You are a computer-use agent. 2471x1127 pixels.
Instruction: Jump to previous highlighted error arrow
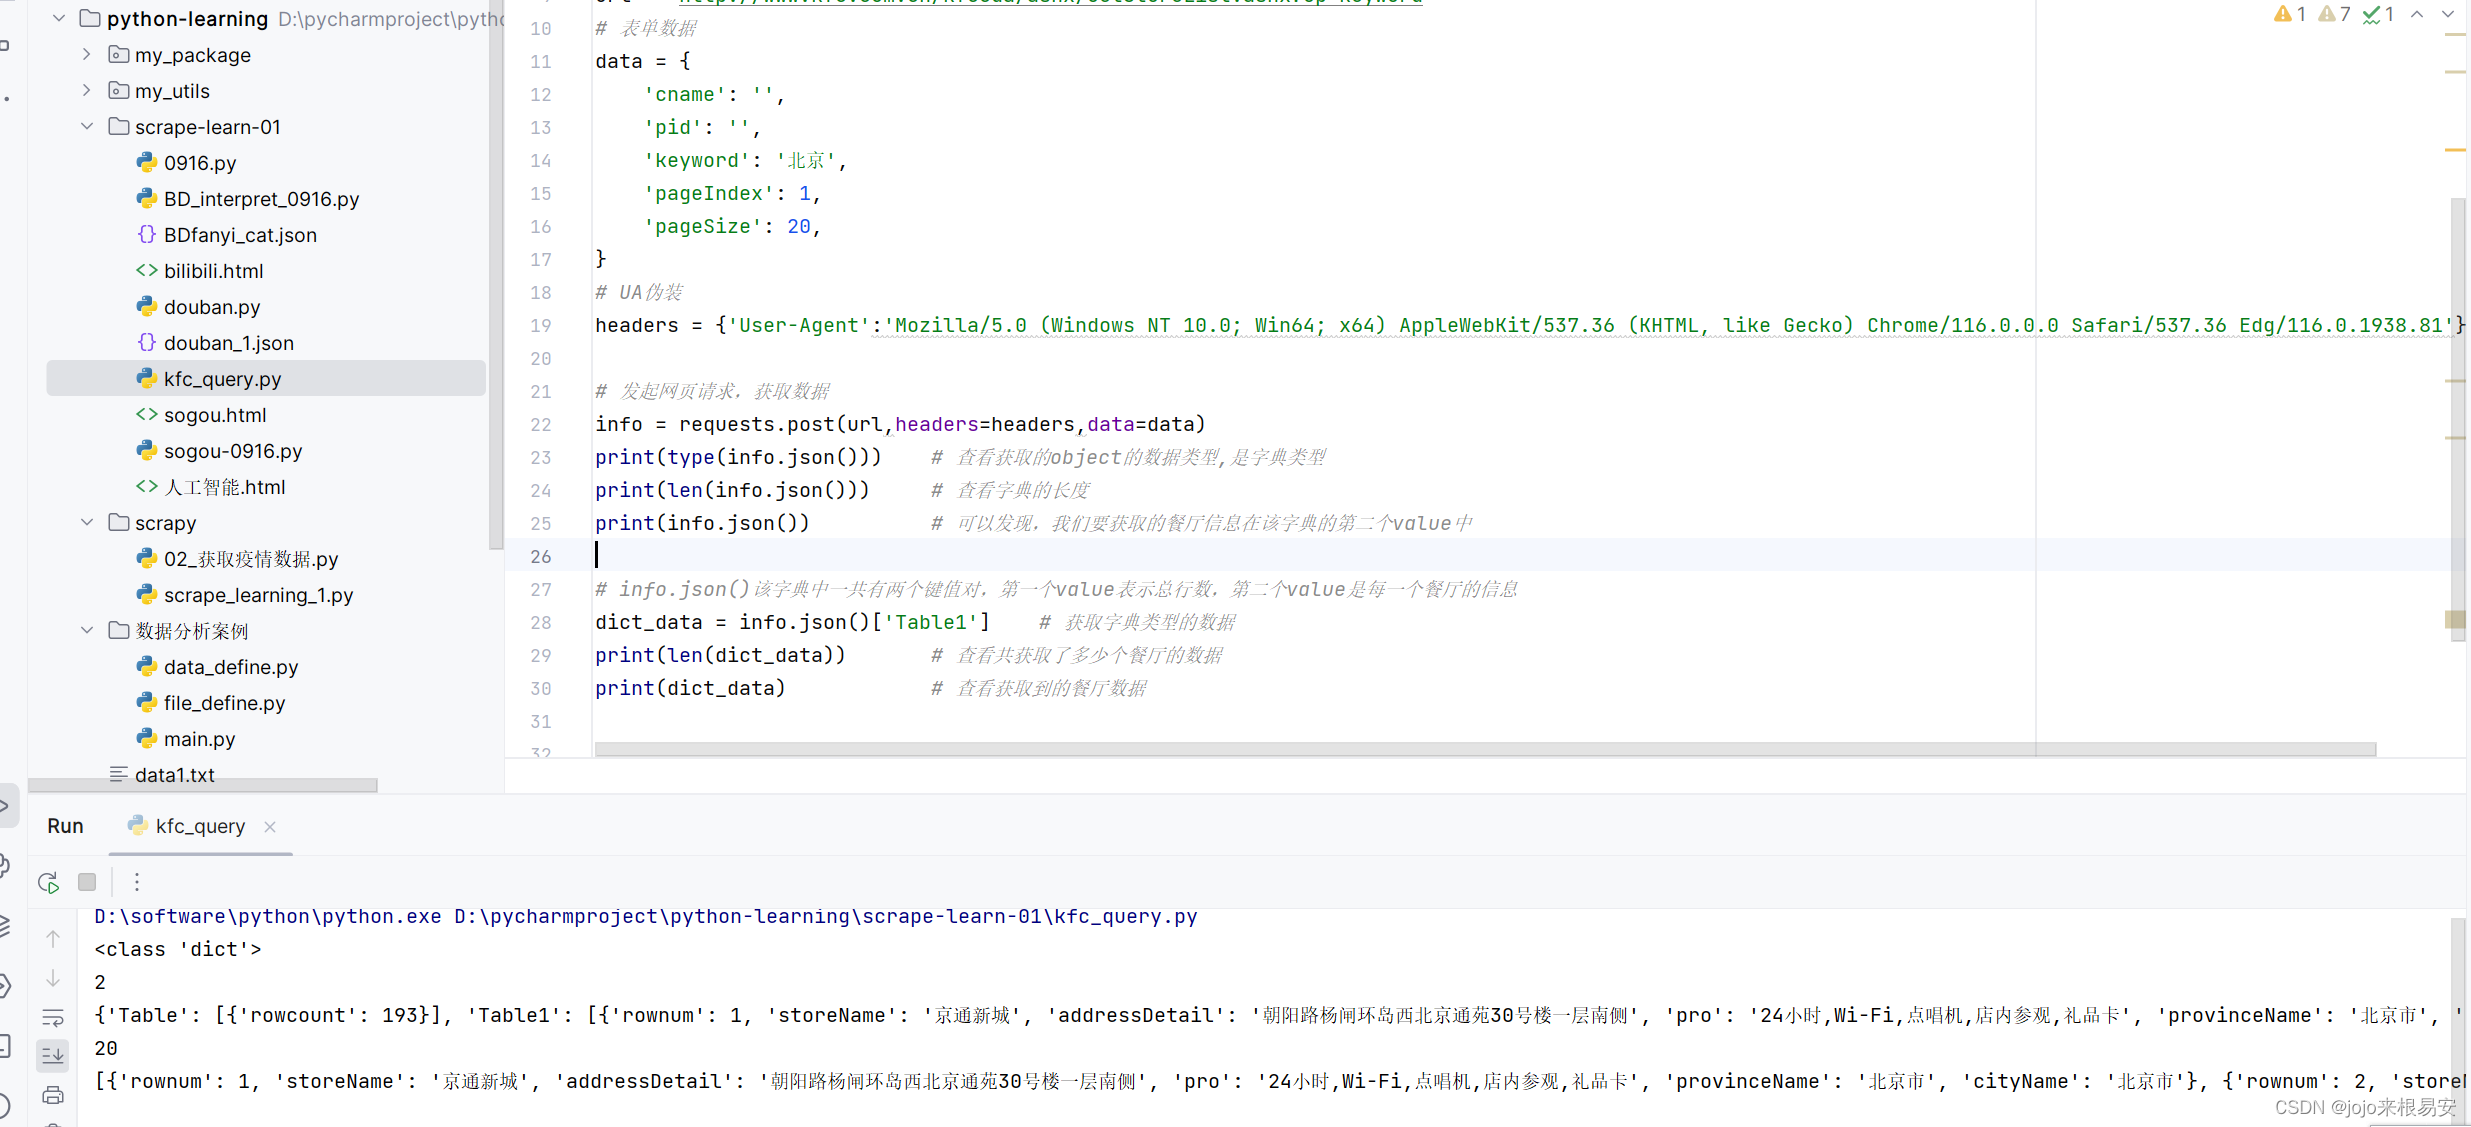click(x=2417, y=14)
